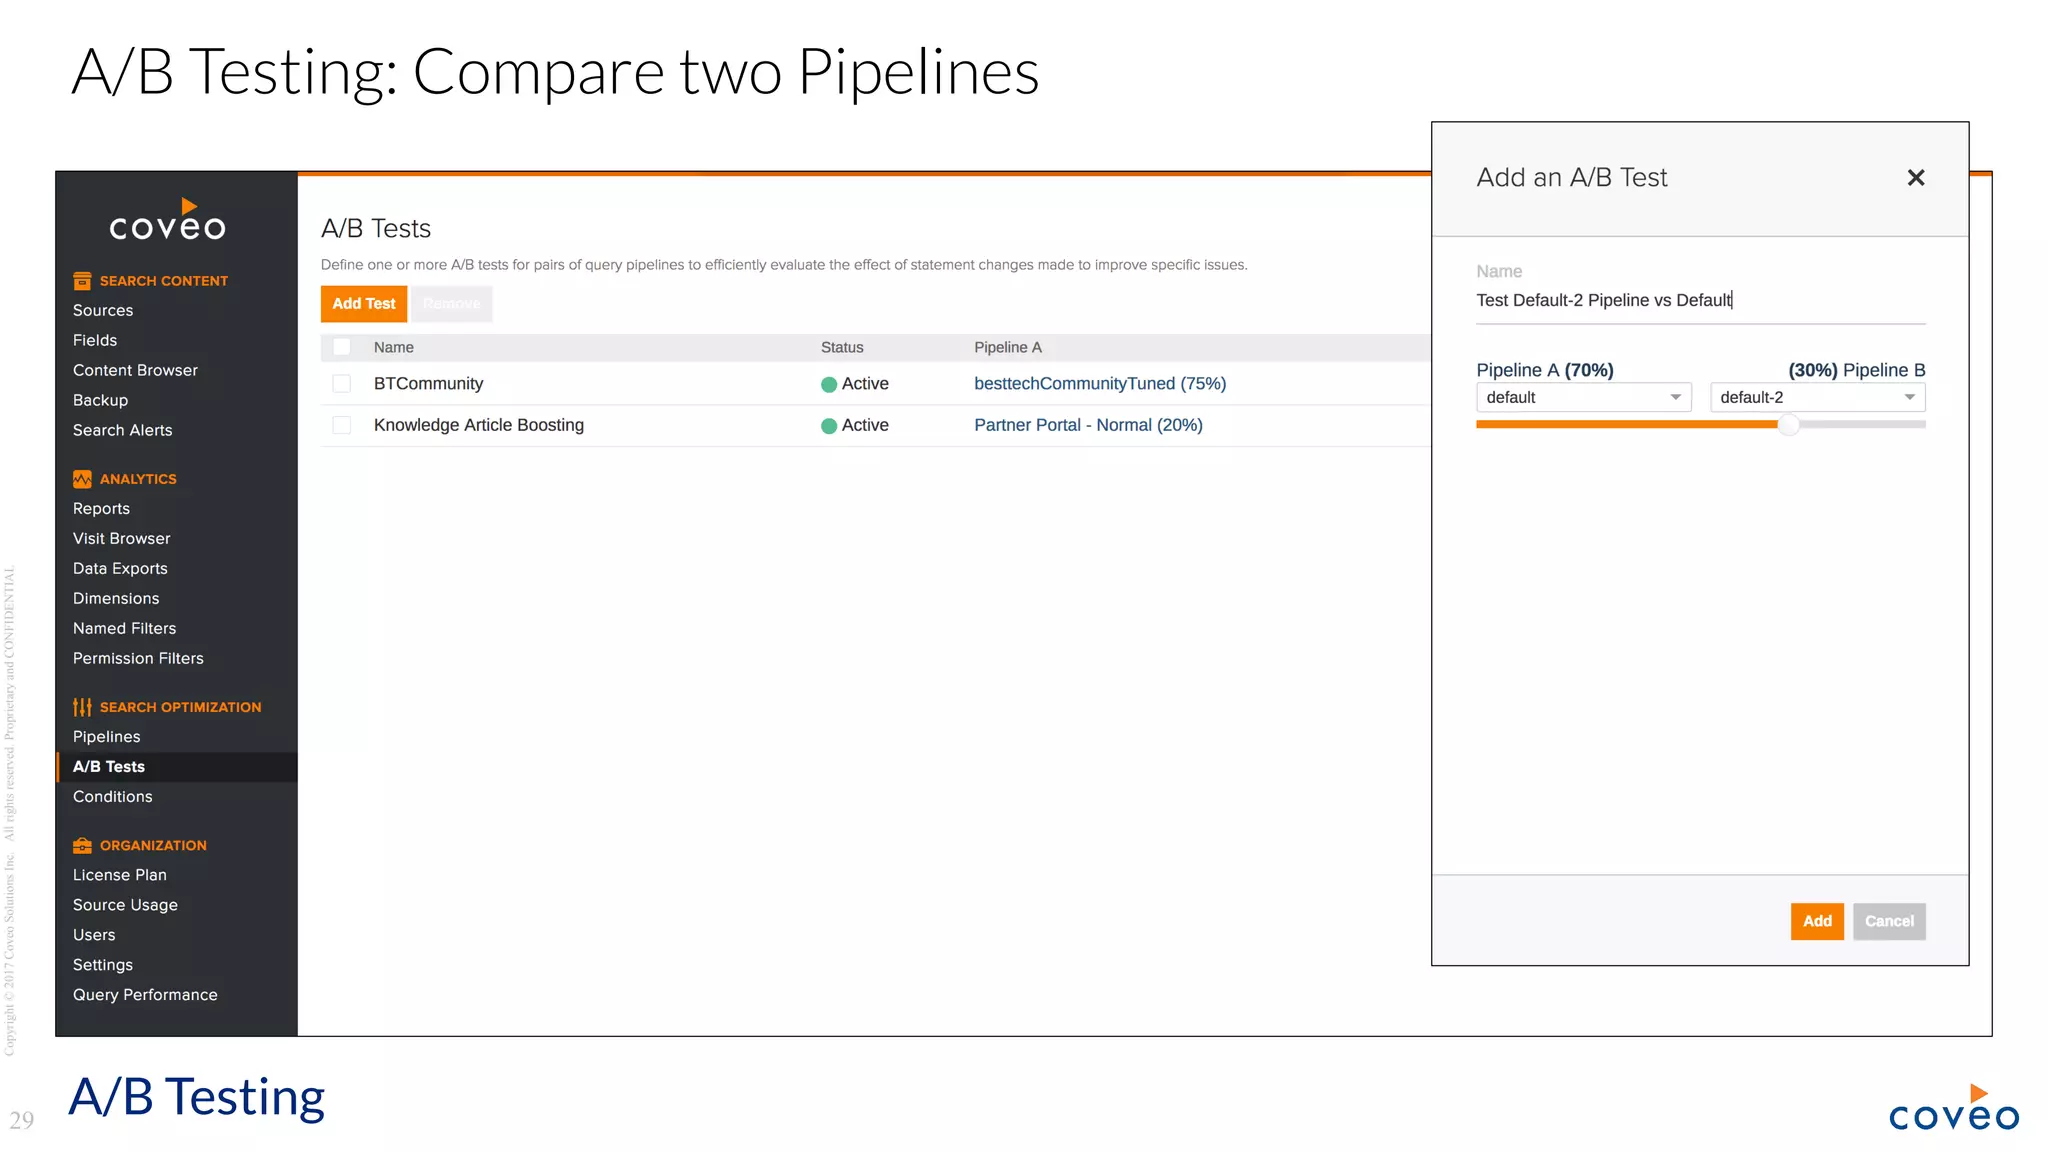Open the Pipeline B default-2 dropdown
Image resolution: width=2048 pixels, height=1152 pixels.
[x=1816, y=397]
